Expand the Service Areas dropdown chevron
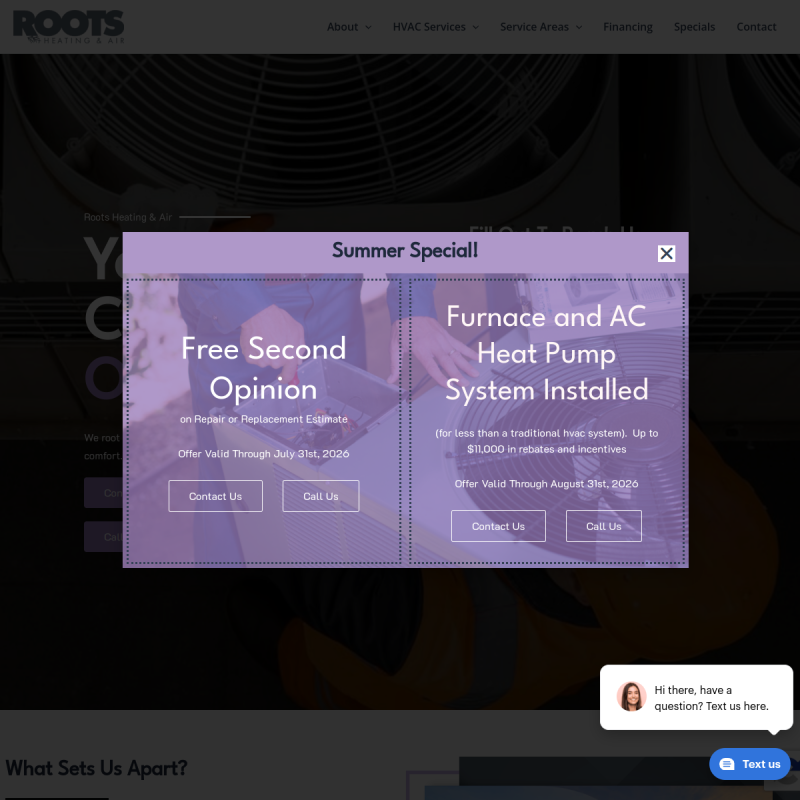 [579, 28]
